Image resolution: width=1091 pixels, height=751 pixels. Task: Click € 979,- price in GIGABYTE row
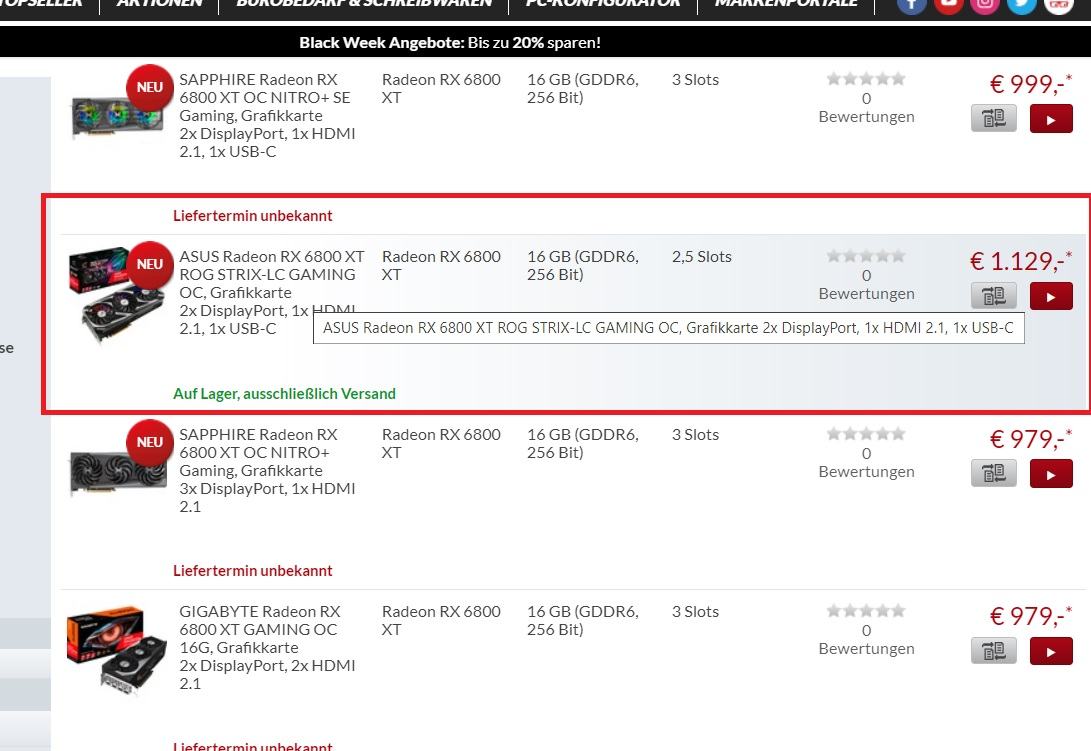point(1030,616)
